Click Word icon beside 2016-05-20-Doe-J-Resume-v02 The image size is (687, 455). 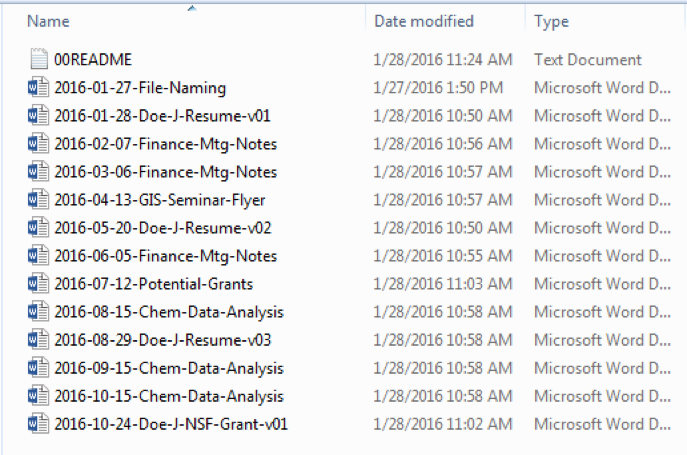point(38,228)
